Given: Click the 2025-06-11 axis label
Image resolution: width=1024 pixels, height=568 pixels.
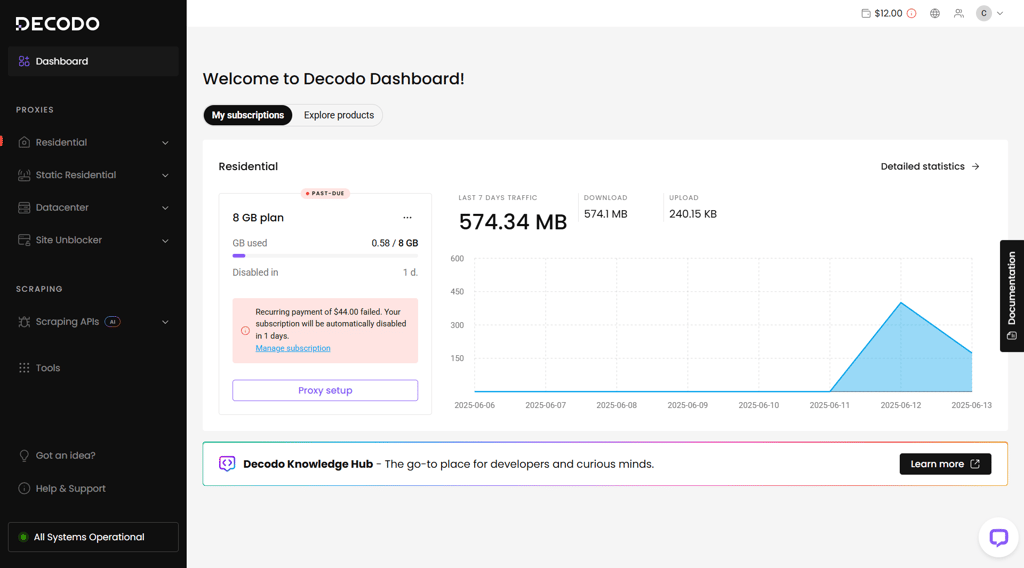Looking at the screenshot, I should click(829, 405).
